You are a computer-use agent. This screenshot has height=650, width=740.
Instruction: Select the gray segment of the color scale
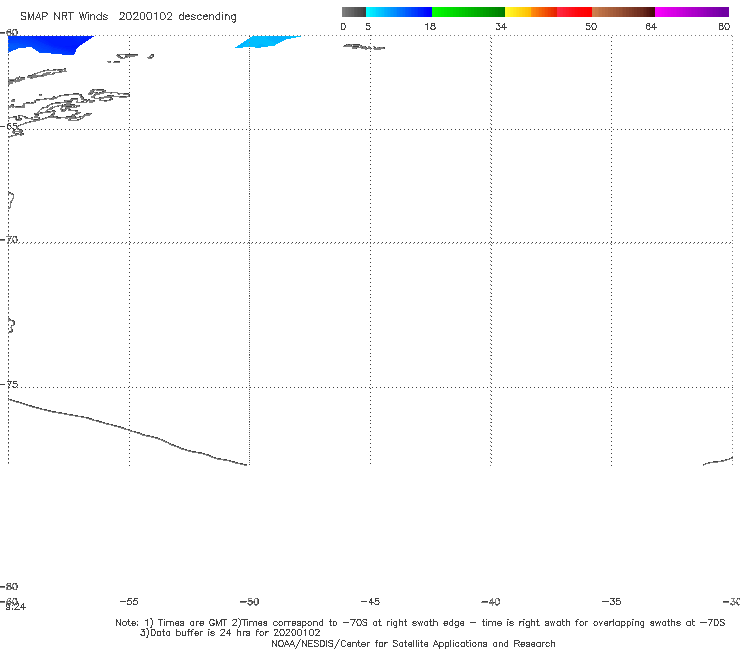(x=354, y=12)
